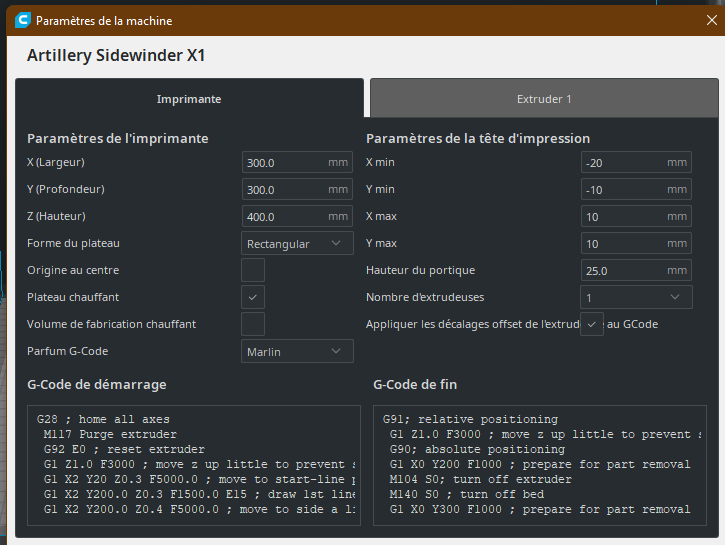Edit the Y min value field
The height and width of the screenshot is (545, 725).
coord(636,189)
